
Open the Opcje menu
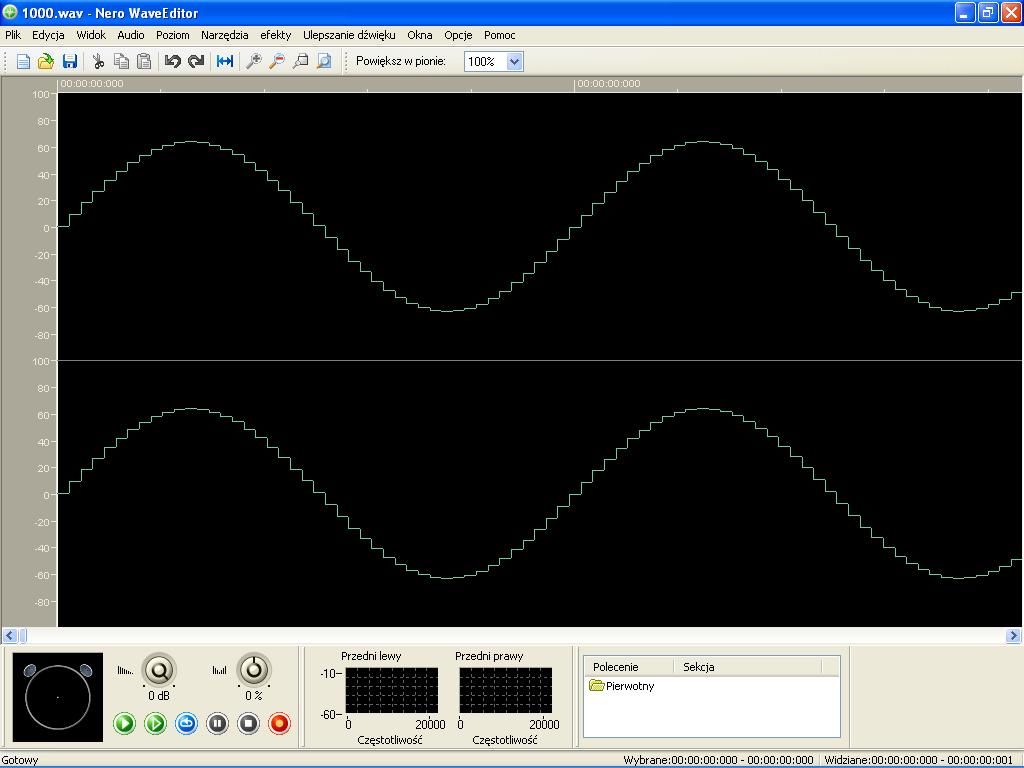(x=458, y=35)
